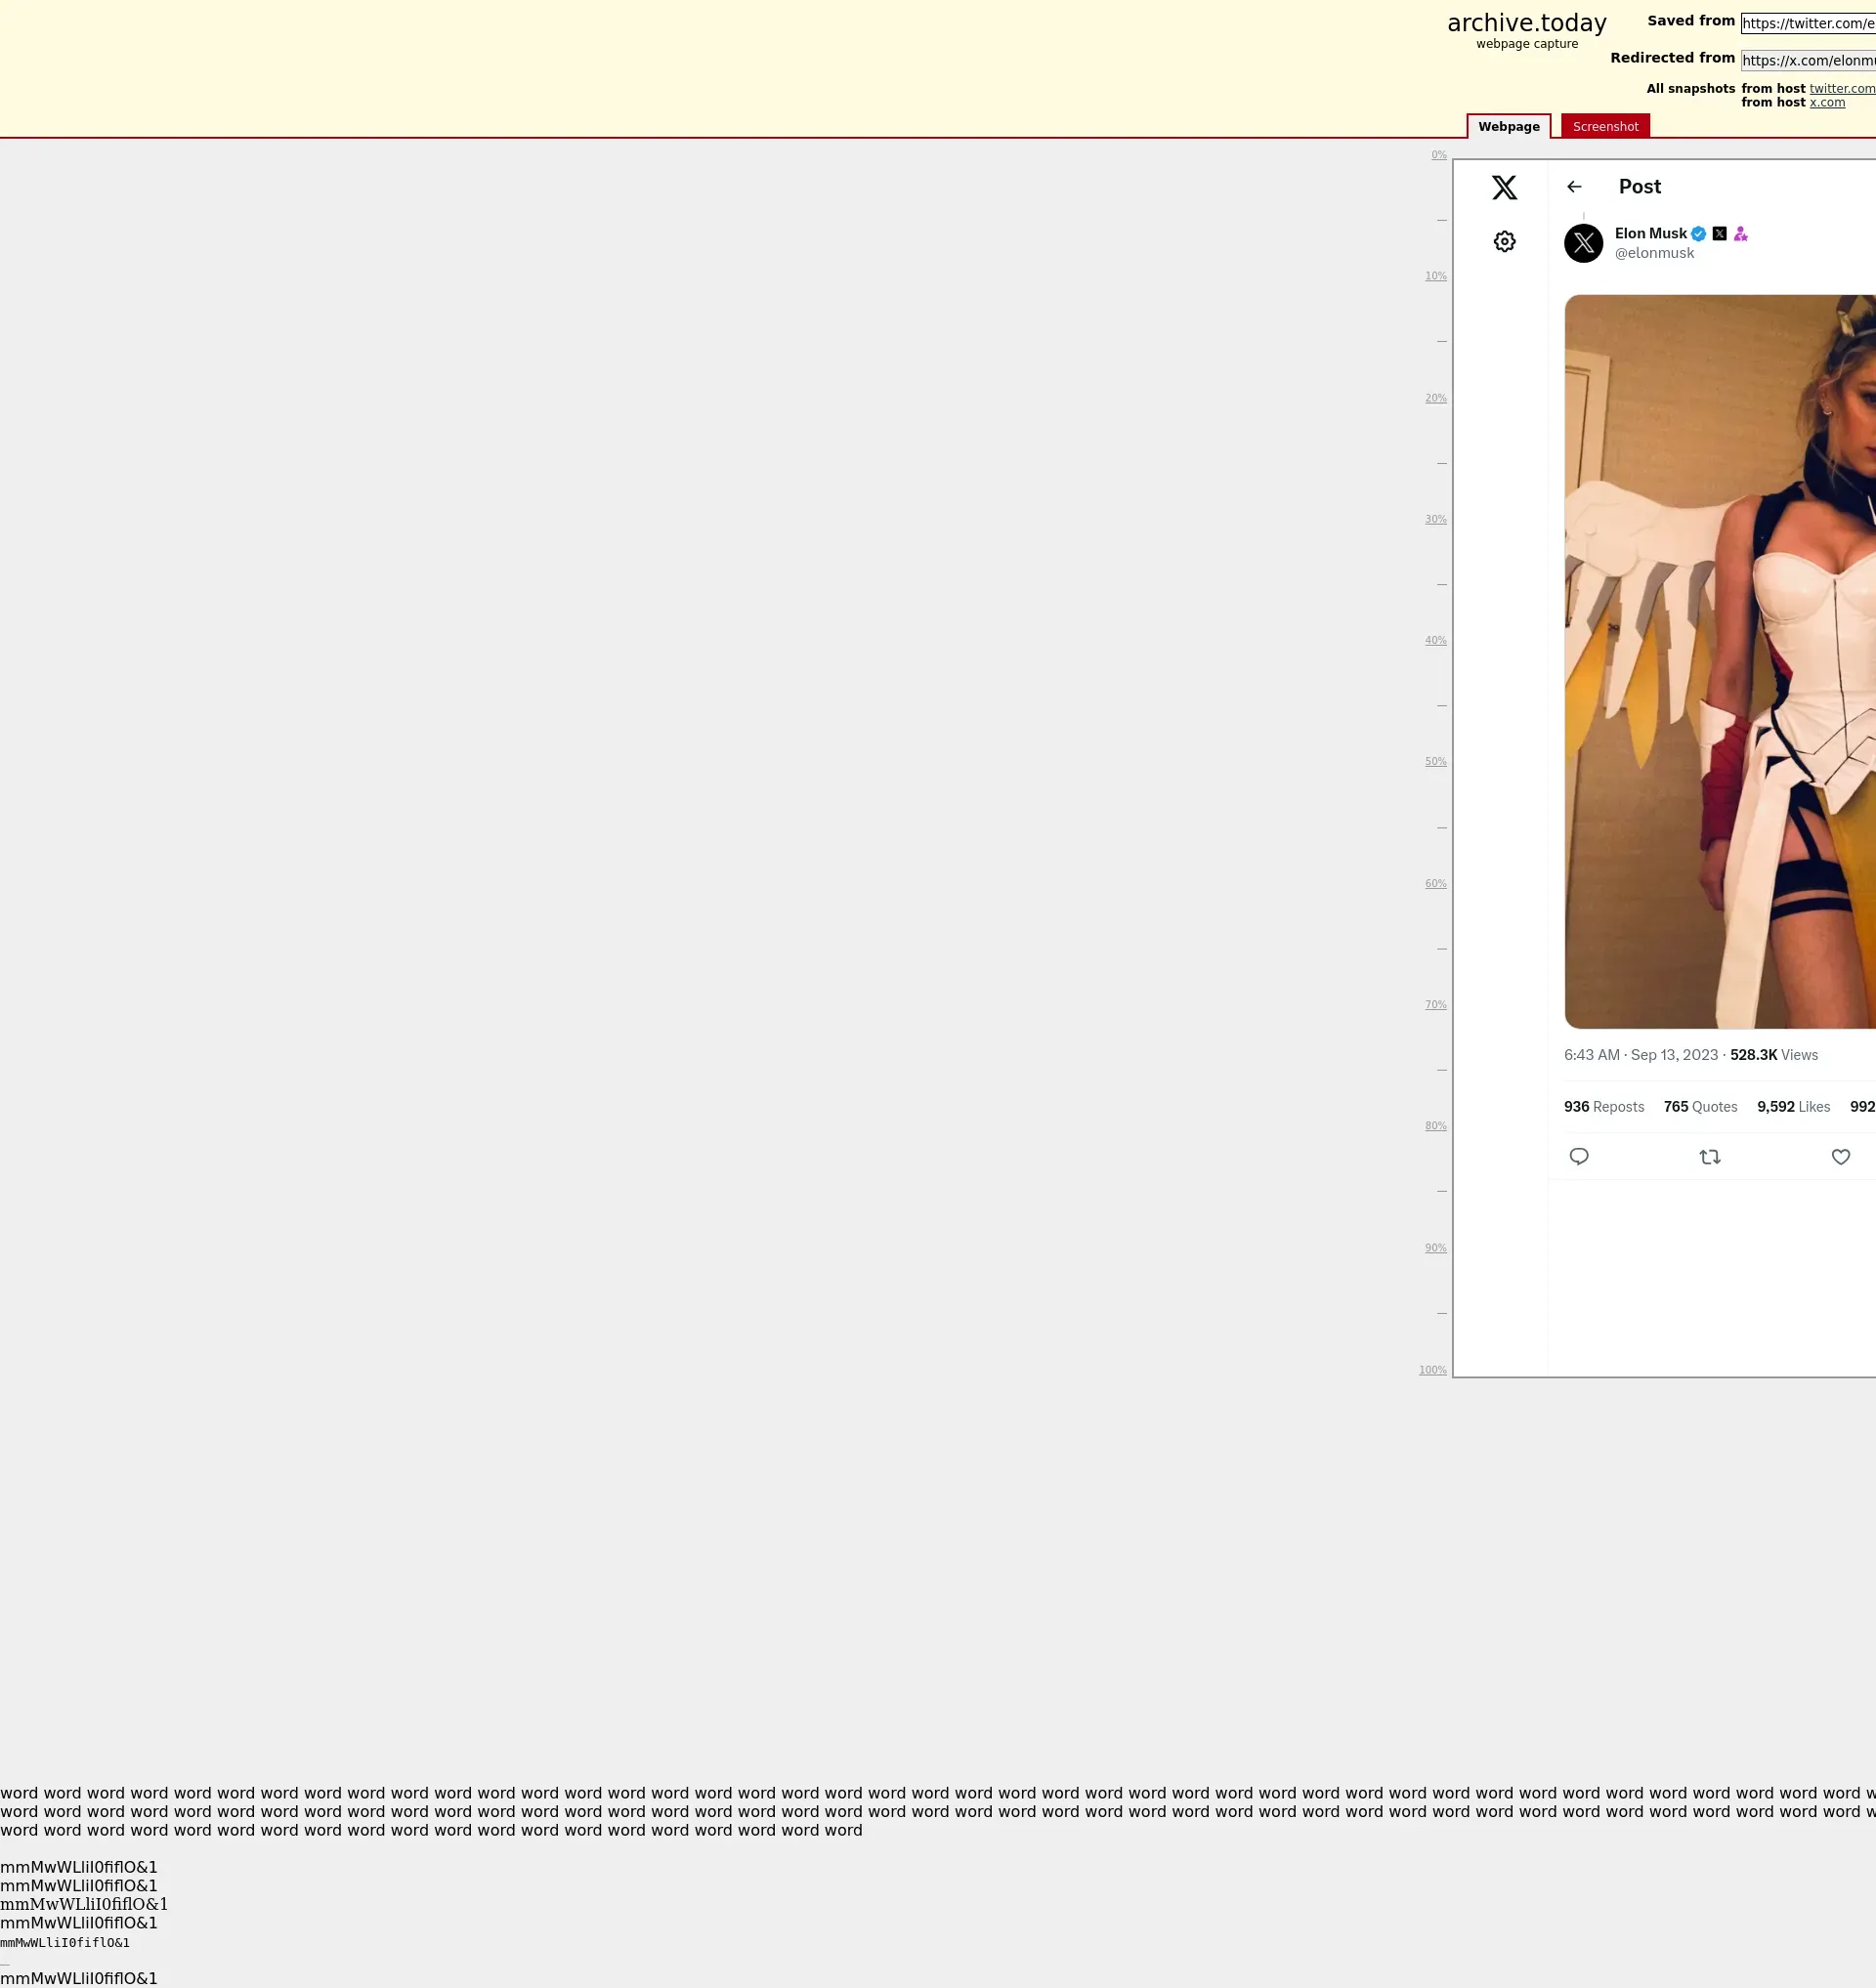Open the x.com snapshots link
The image size is (1876, 1988).
(x=1827, y=103)
